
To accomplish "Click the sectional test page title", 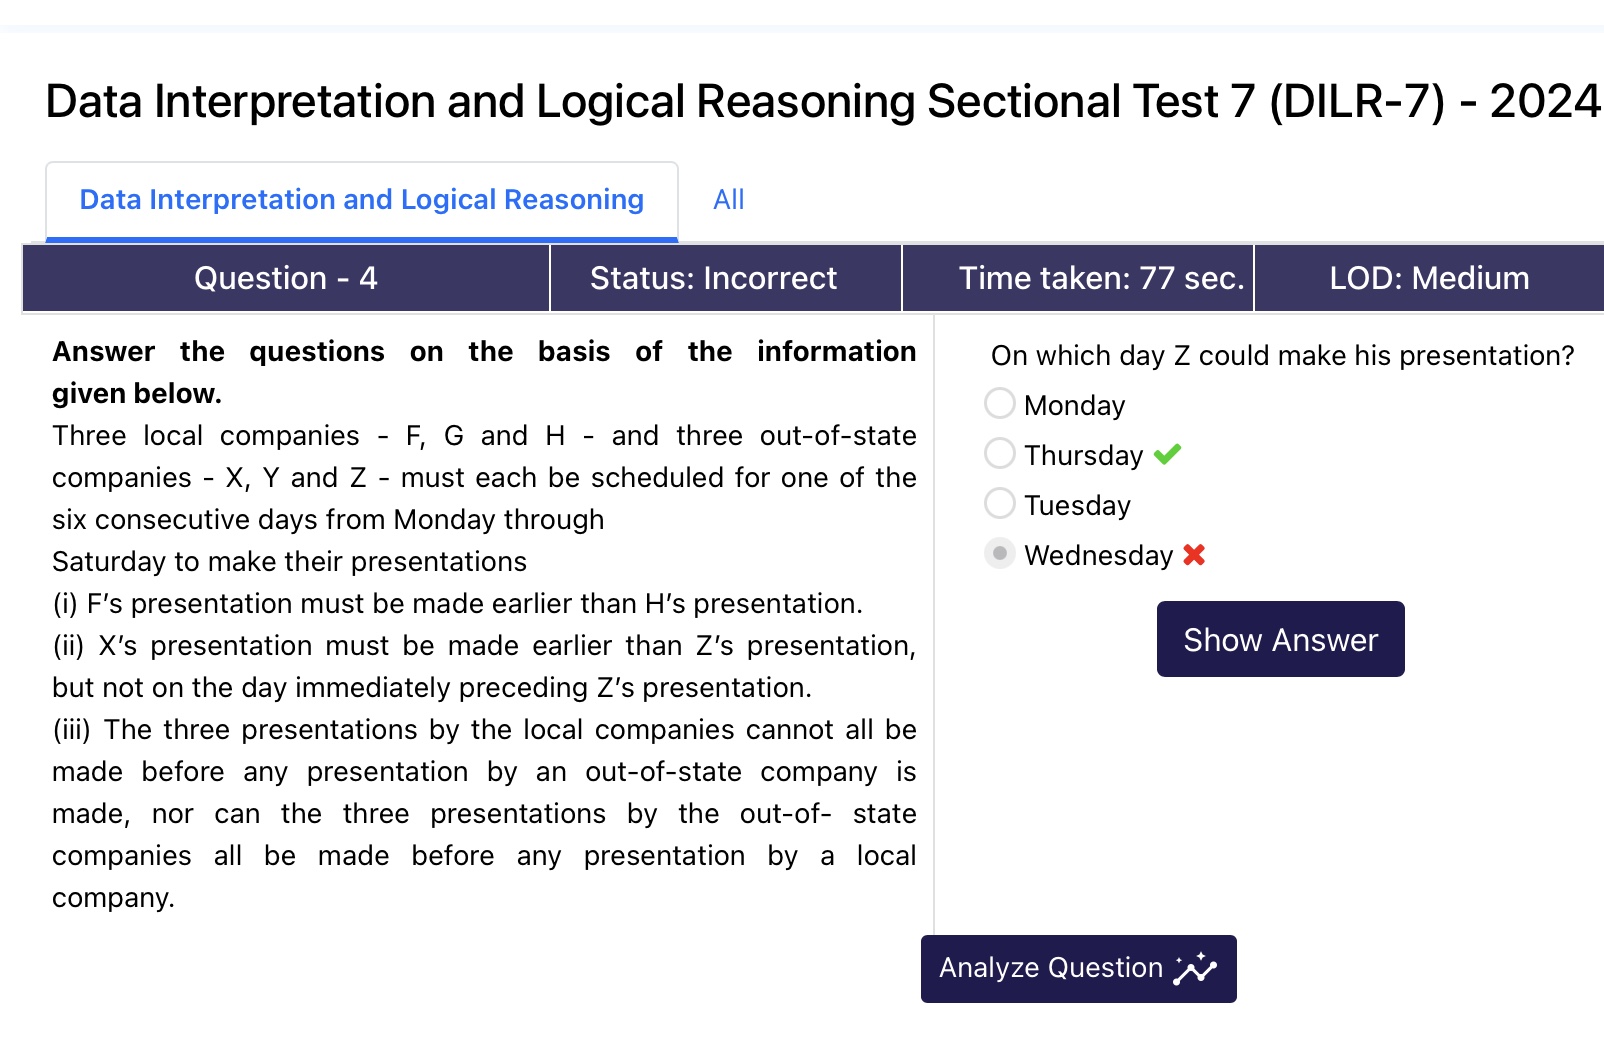I will pyautogui.click(x=823, y=101).
